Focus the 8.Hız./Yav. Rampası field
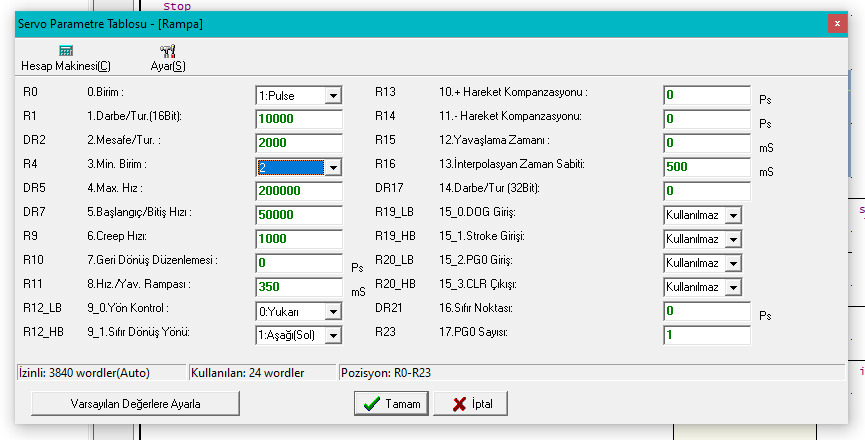This screenshot has width=865, height=440. pos(299,287)
